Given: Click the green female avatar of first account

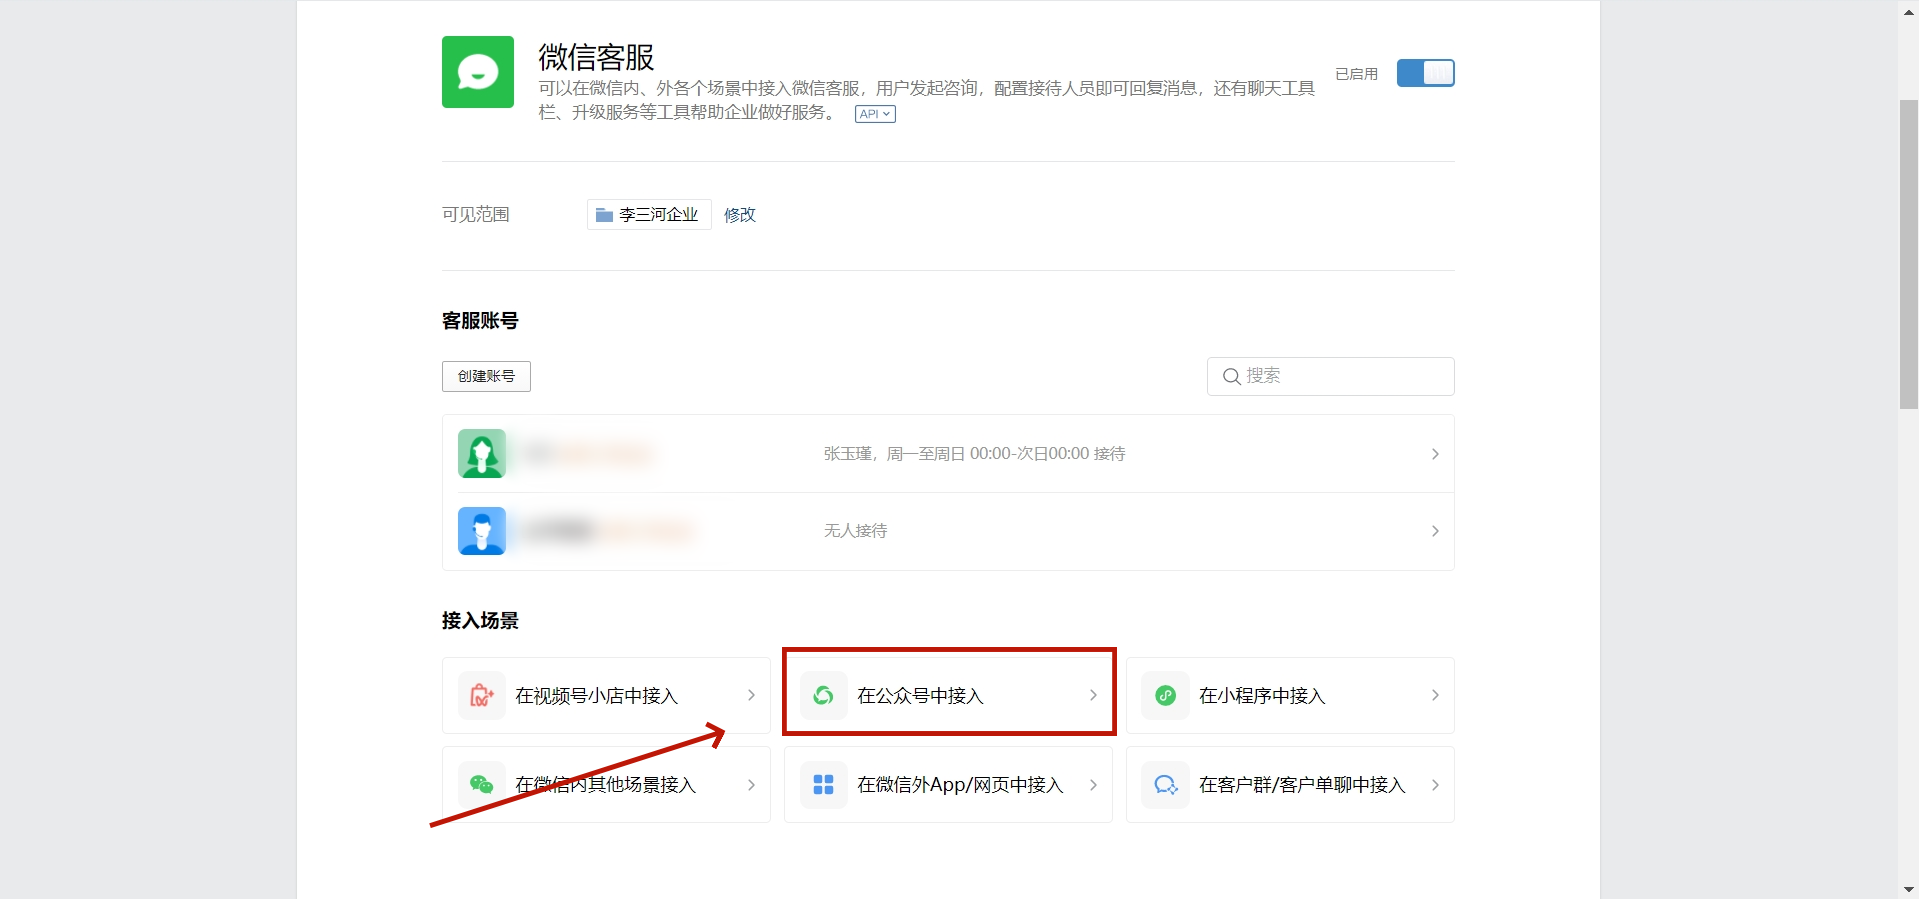Looking at the screenshot, I should coord(482,454).
